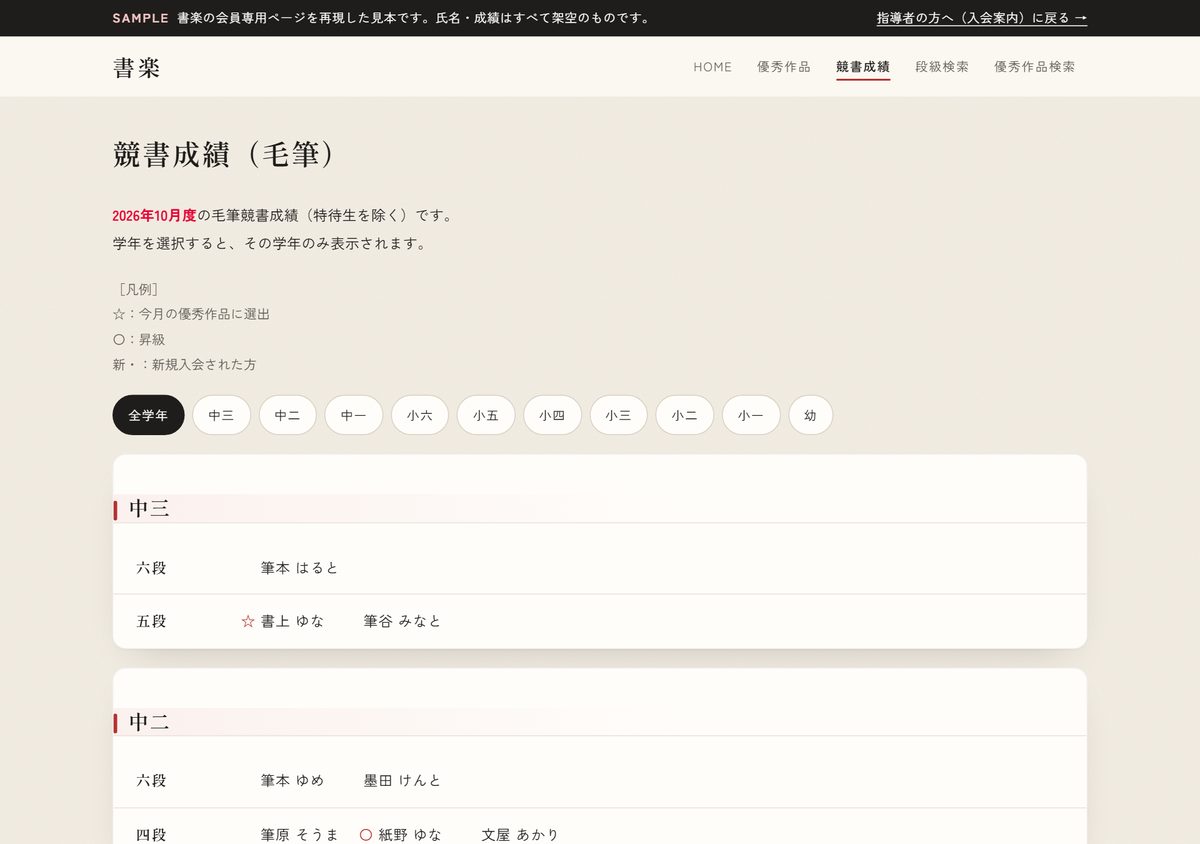Click legend line ☆：今月の優秀作品に選出

tap(191, 314)
